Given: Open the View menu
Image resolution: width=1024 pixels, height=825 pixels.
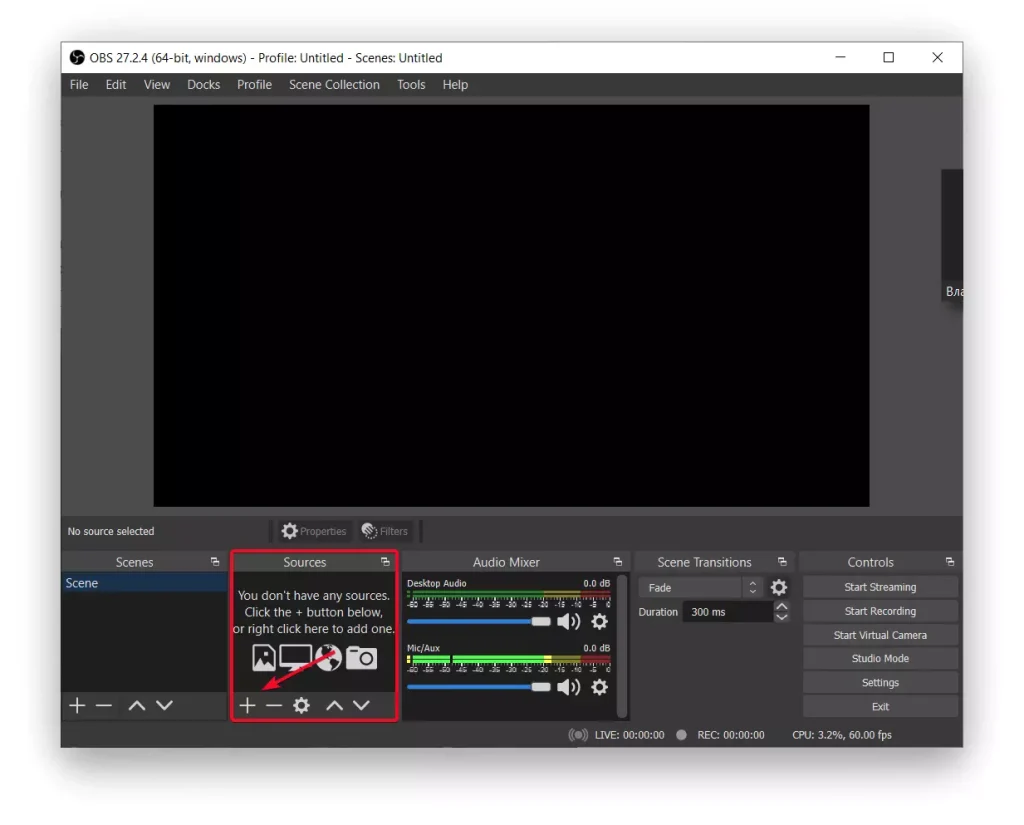Looking at the screenshot, I should [157, 85].
